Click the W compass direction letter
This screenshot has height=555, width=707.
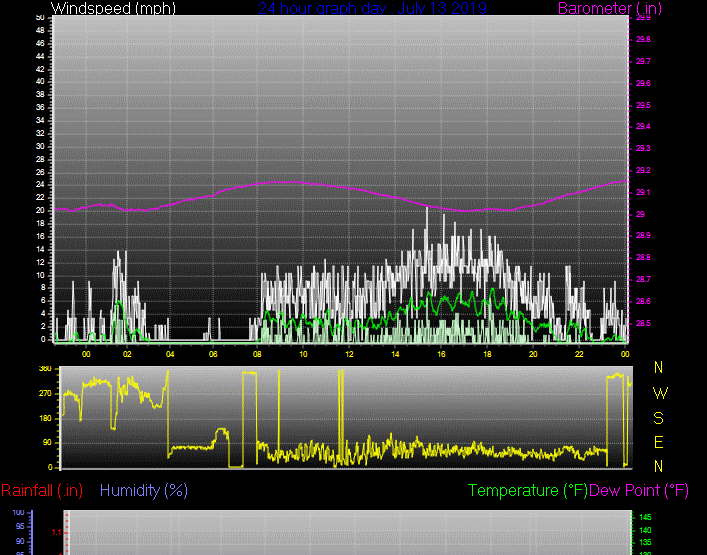pyautogui.click(x=659, y=393)
